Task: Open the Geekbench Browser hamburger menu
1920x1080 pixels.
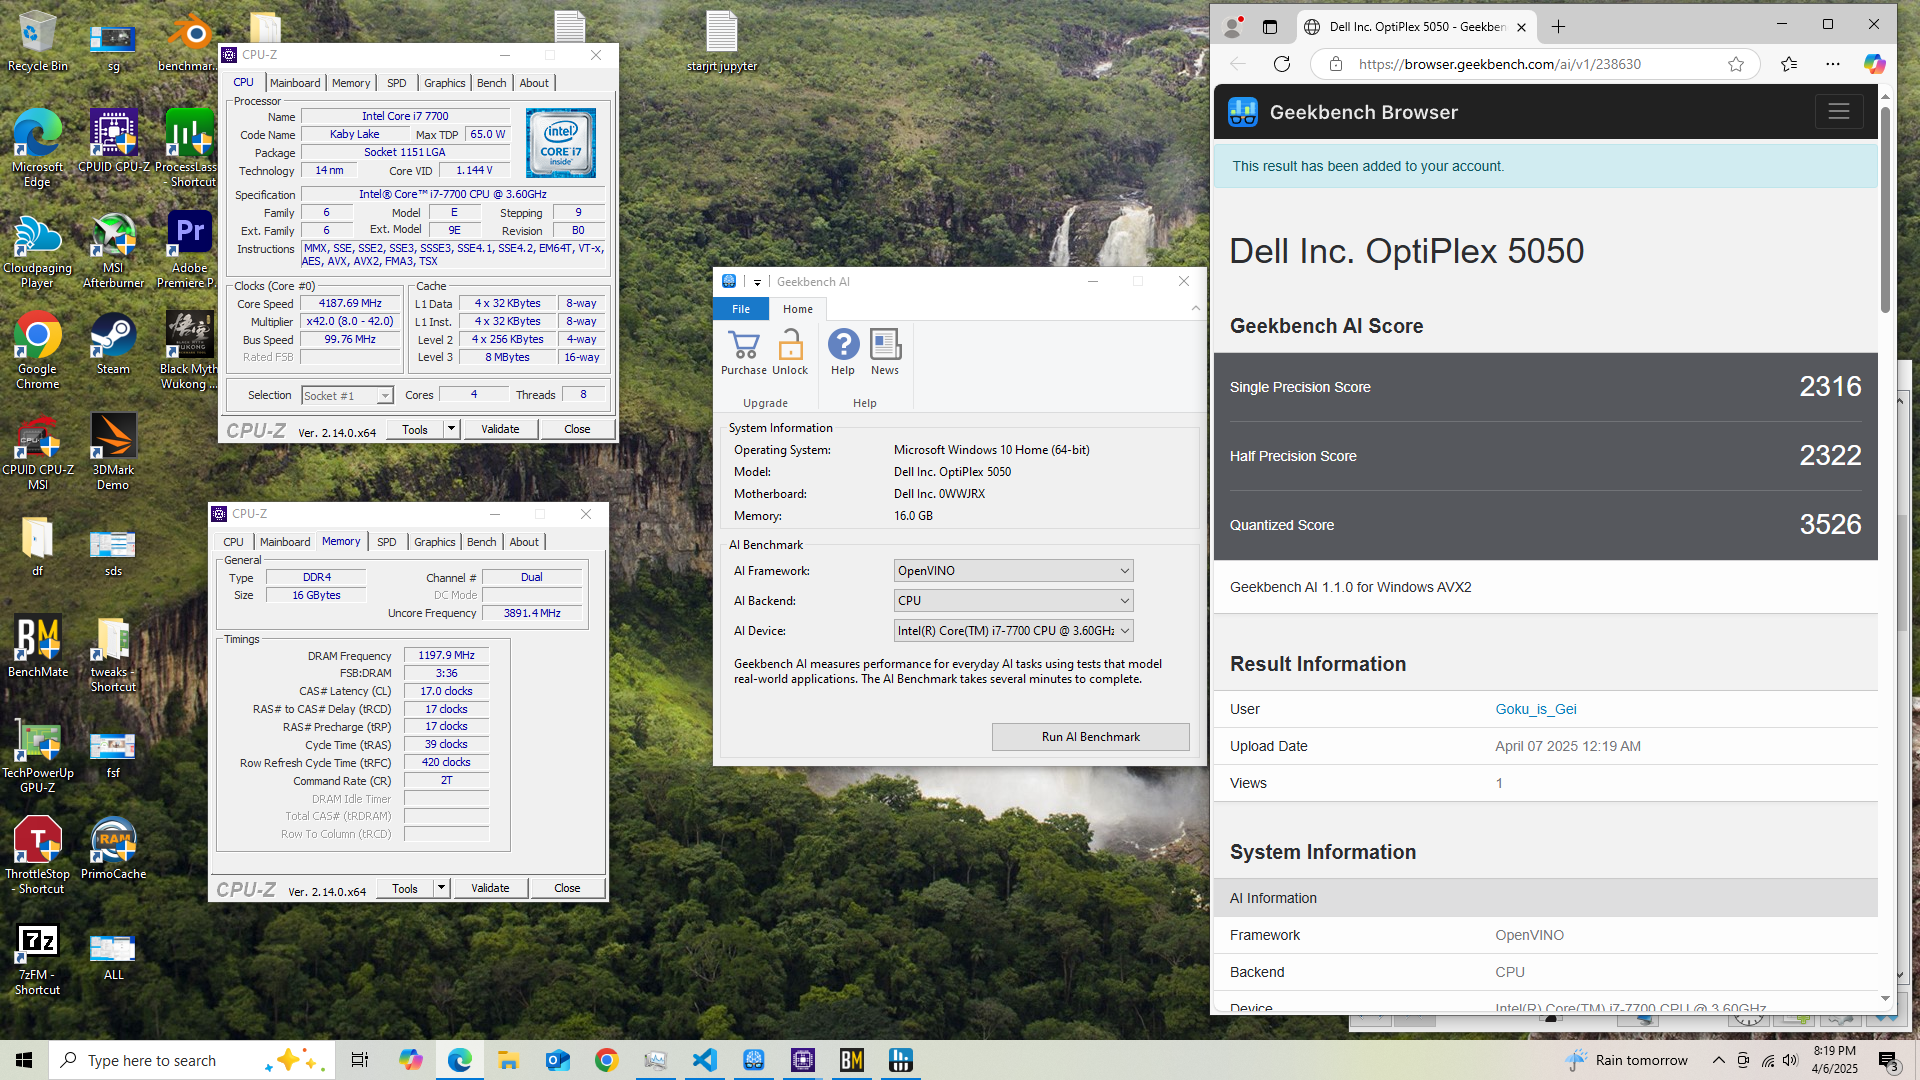Action: [1838, 112]
